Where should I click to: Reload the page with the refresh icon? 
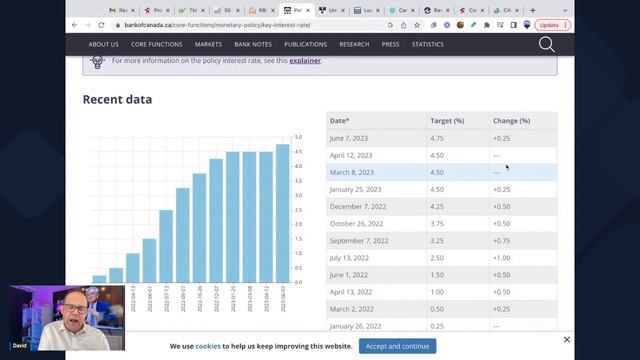(x=101, y=25)
